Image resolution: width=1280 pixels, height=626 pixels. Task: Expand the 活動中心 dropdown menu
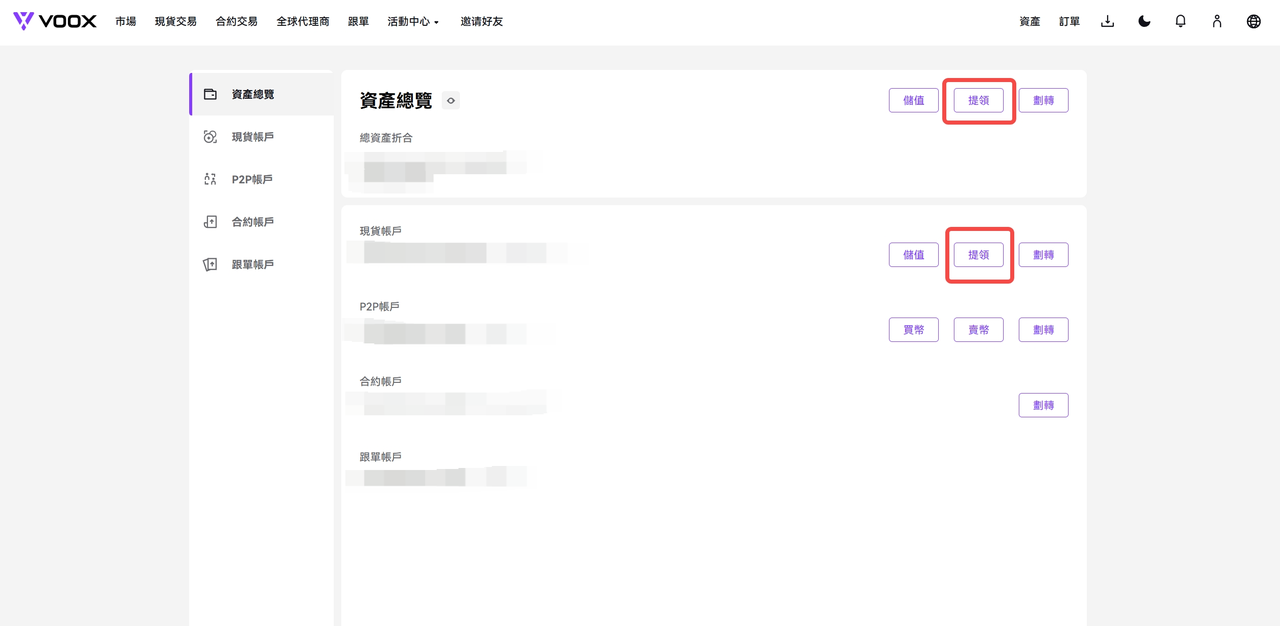[413, 21]
